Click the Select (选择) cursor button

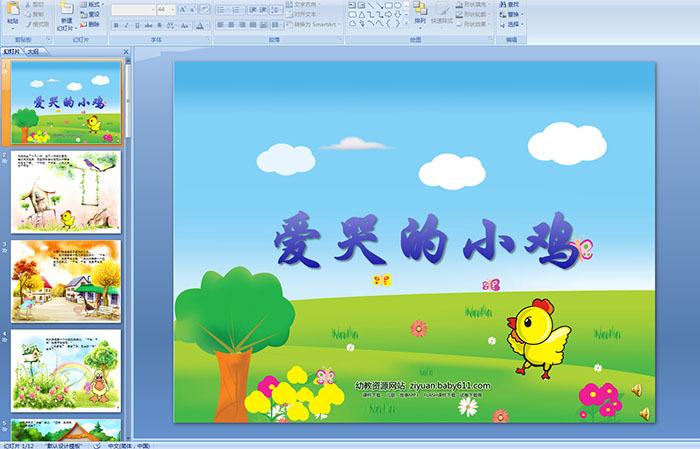512,24
